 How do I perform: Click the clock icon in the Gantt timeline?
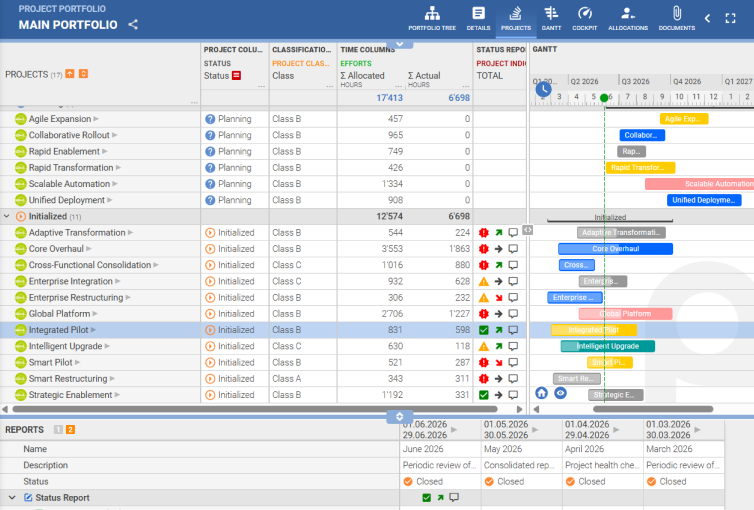click(543, 89)
